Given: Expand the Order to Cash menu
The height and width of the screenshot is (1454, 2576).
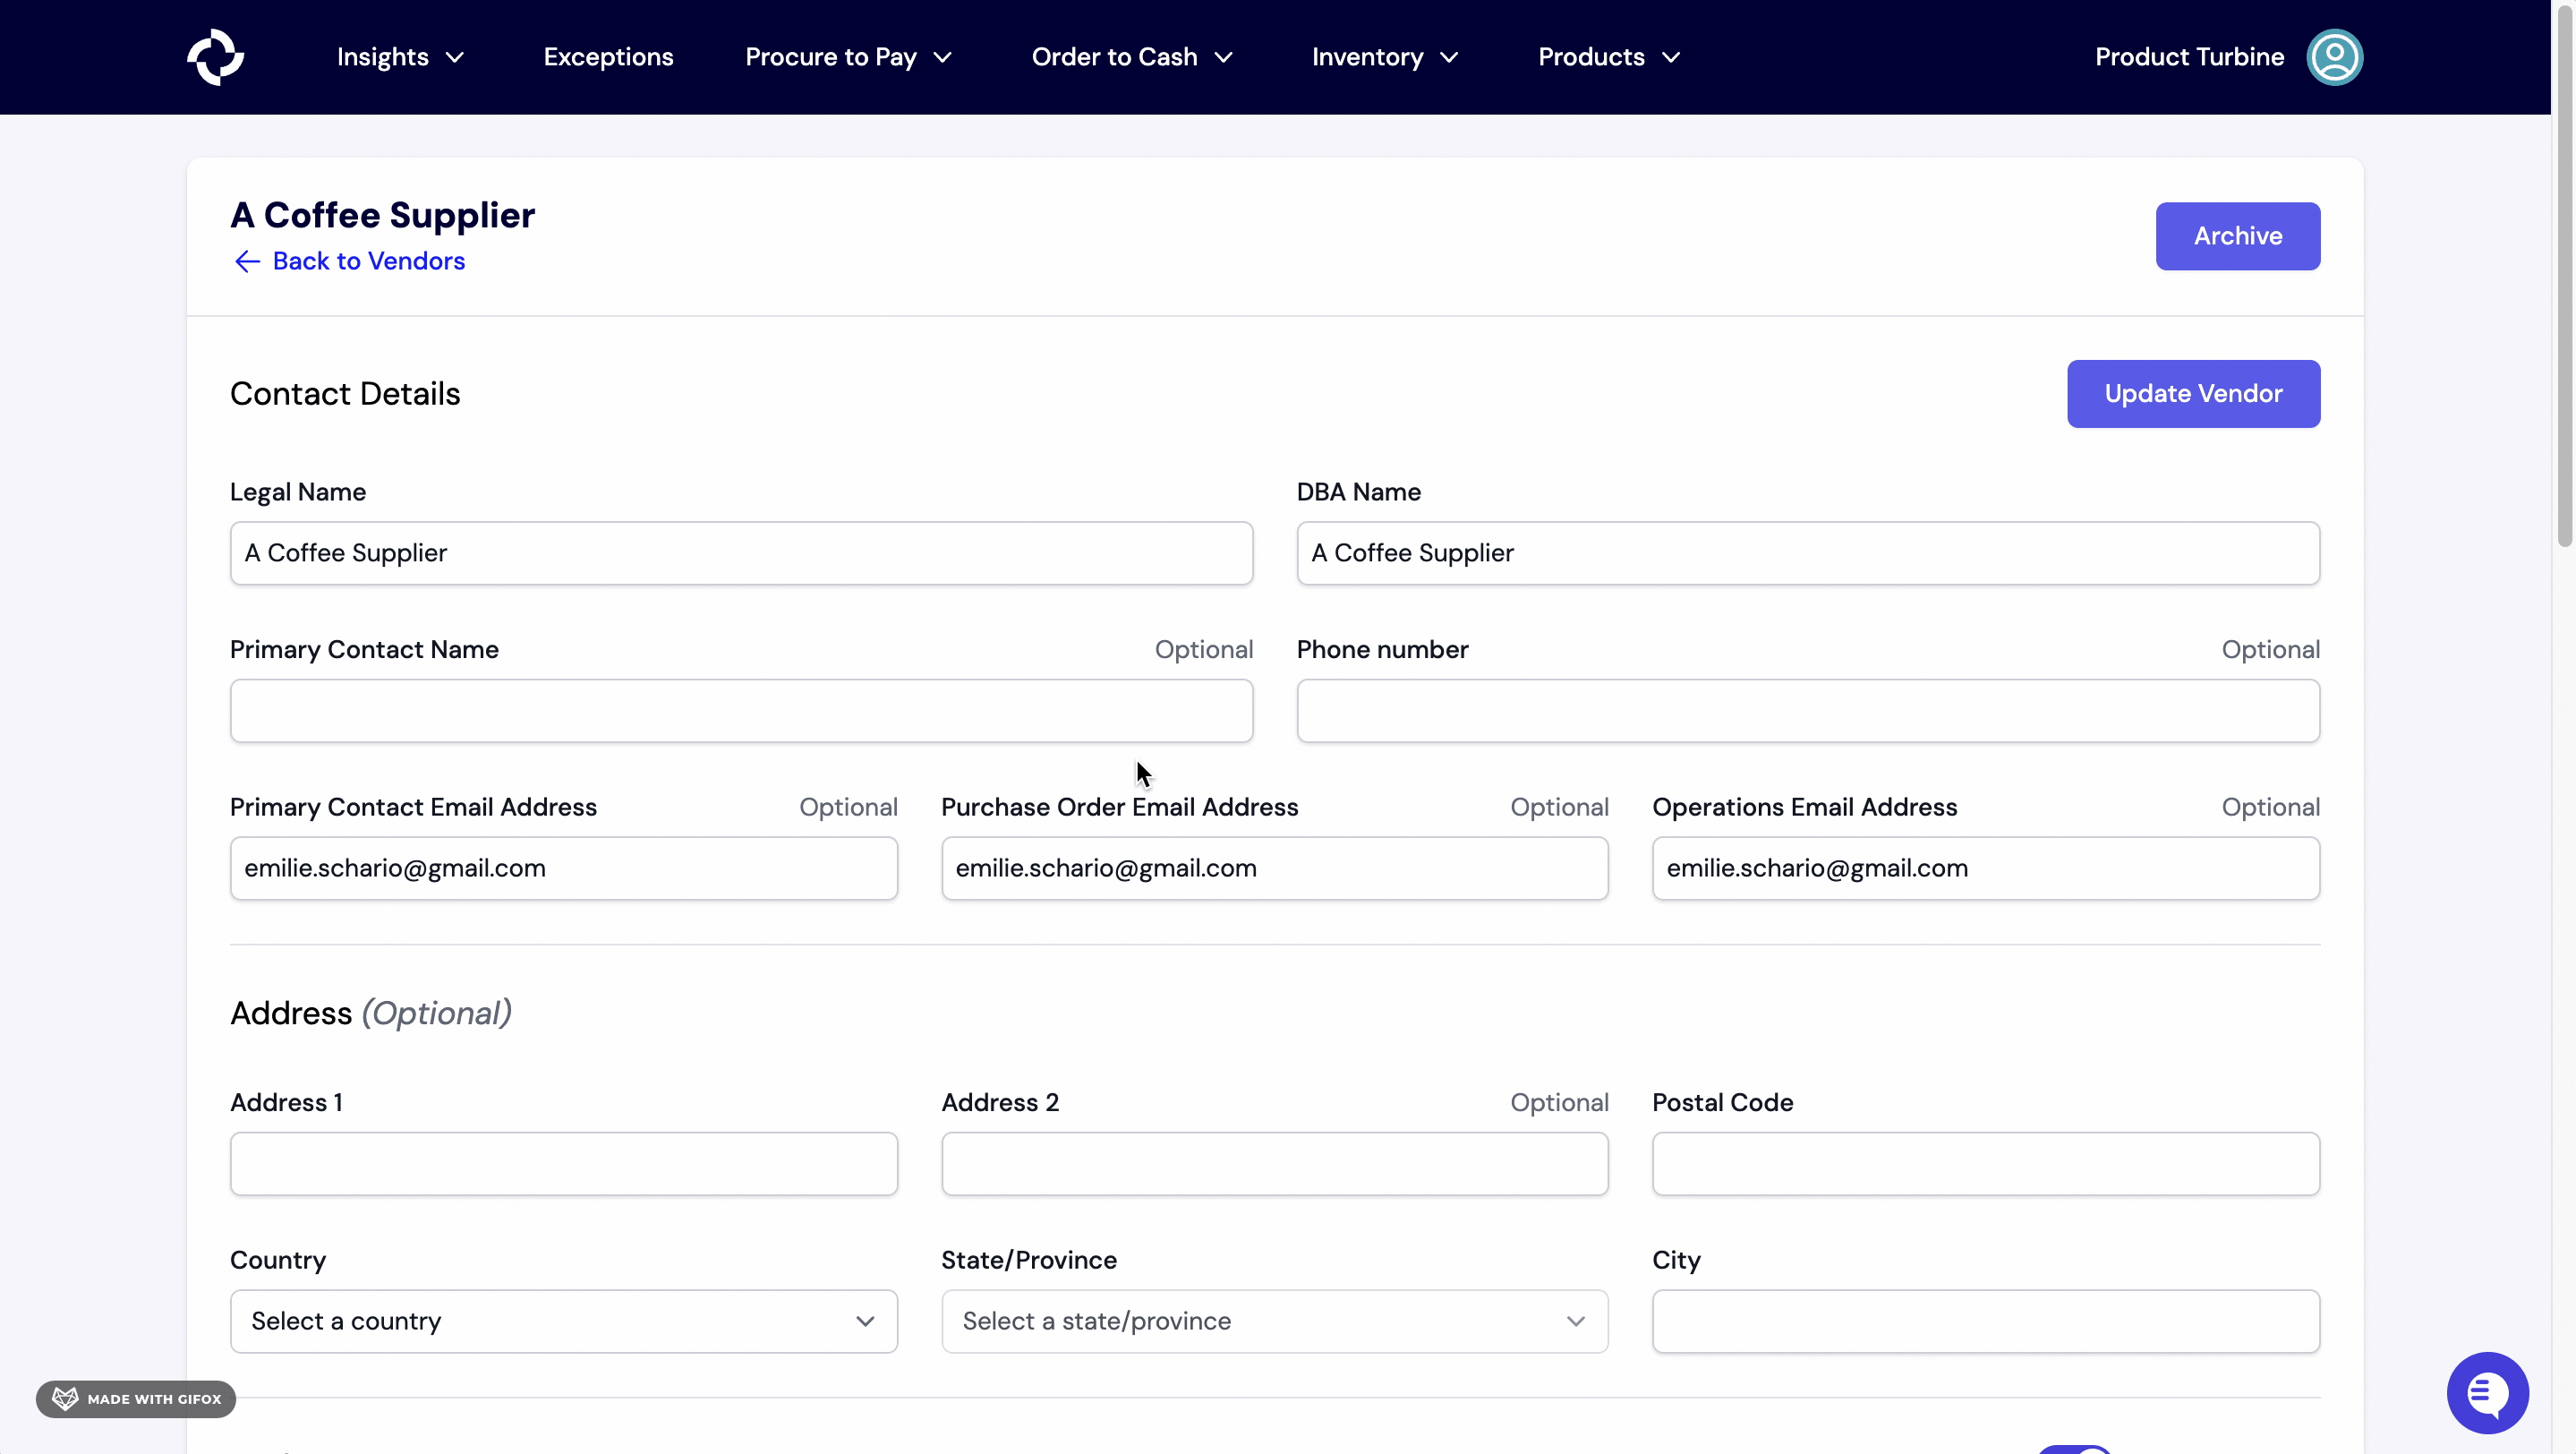Looking at the screenshot, I should click(1131, 57).
